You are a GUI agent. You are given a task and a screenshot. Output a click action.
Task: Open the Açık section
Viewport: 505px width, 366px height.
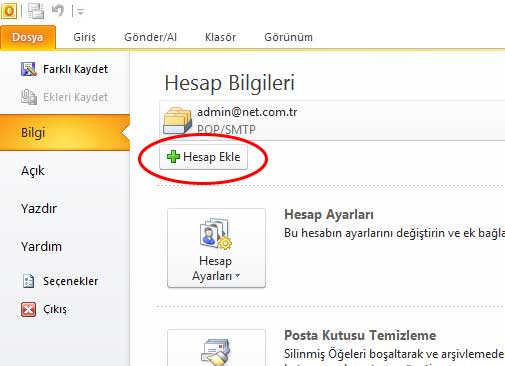(x=33, y=171)
